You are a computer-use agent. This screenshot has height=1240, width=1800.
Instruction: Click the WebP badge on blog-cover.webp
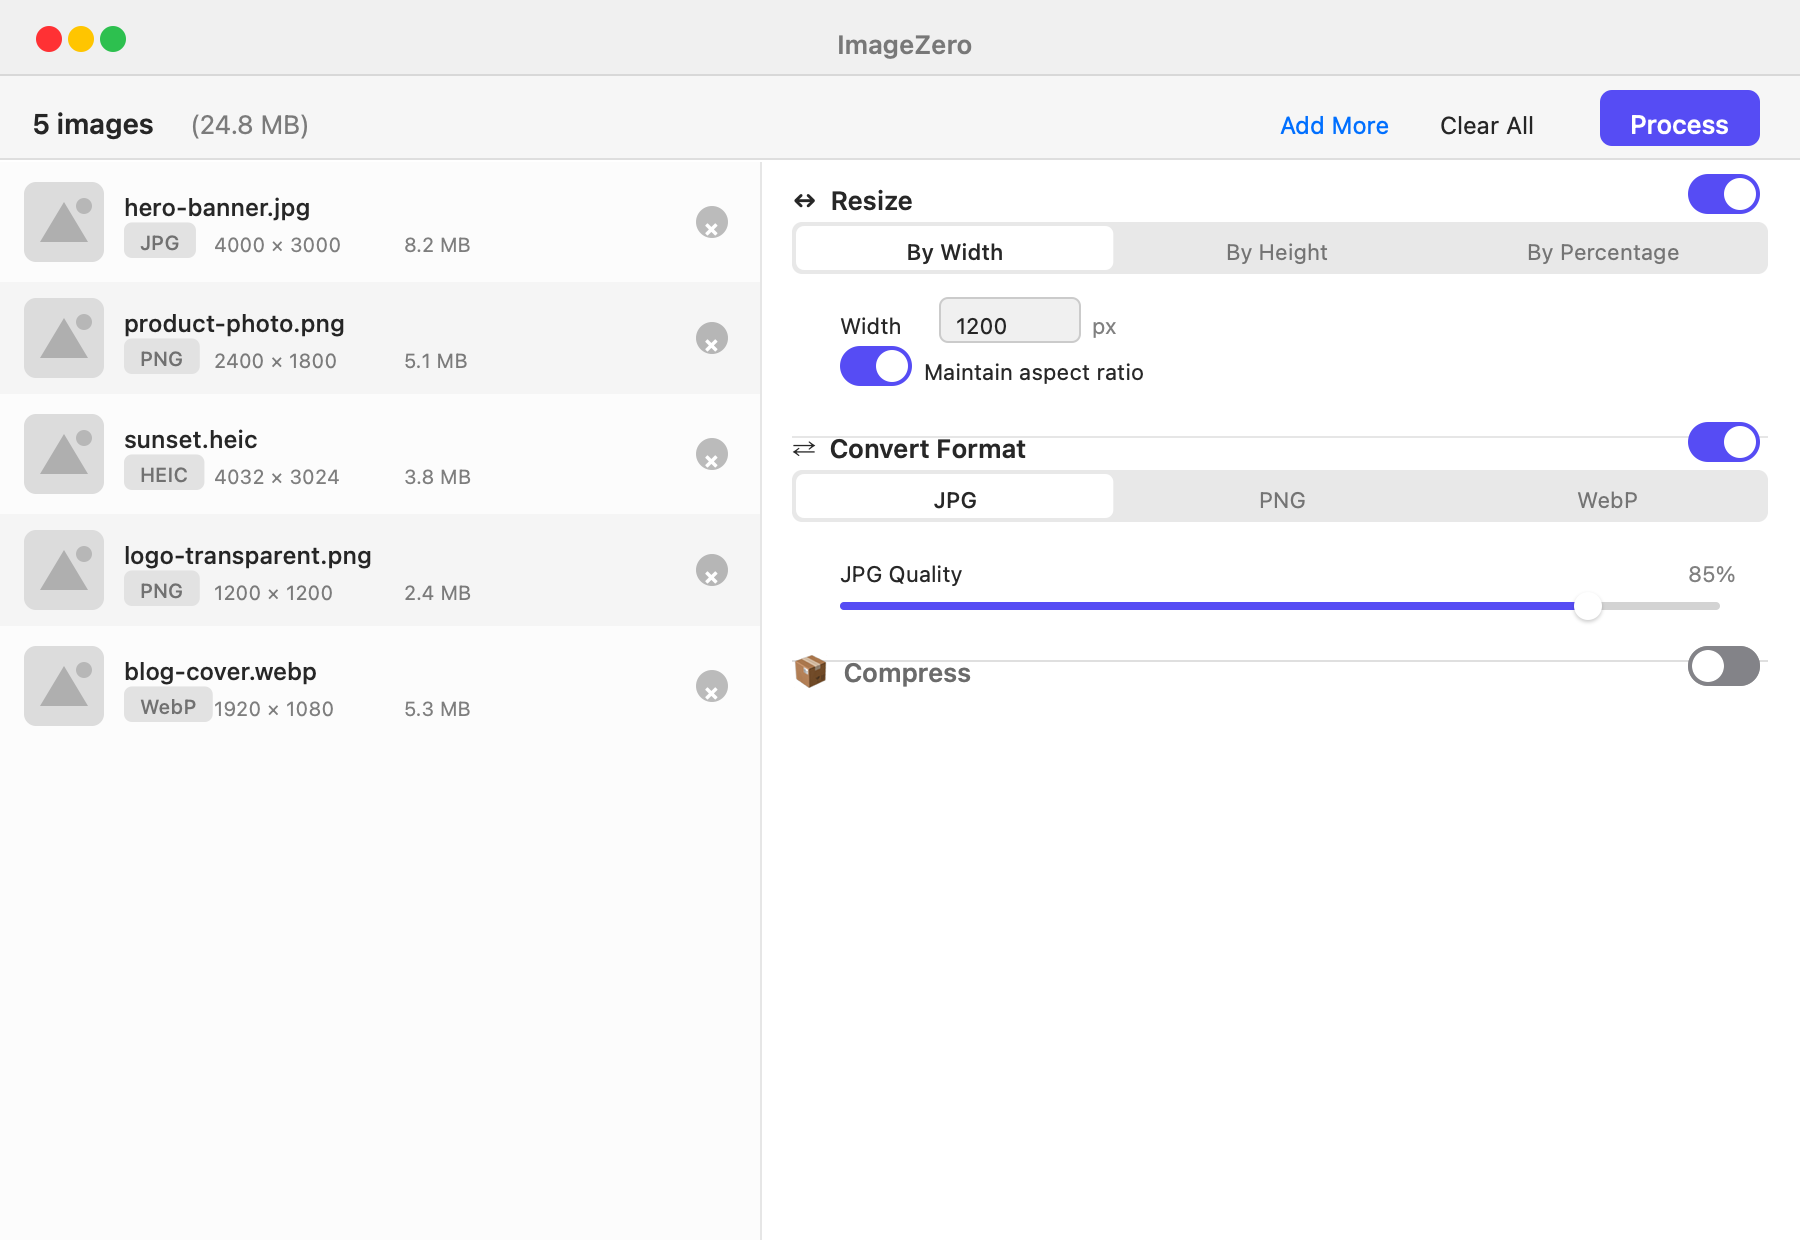coord(168,705)
